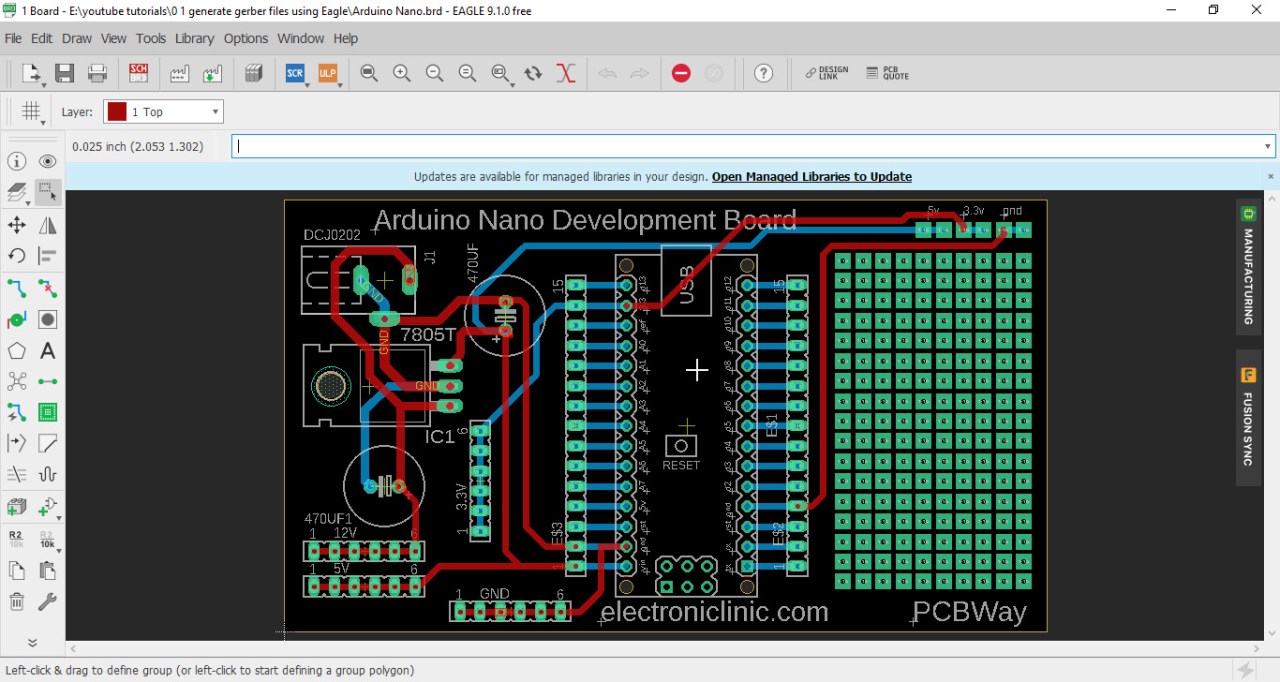Click the Delete trash can tool

(x=17, y=601)
